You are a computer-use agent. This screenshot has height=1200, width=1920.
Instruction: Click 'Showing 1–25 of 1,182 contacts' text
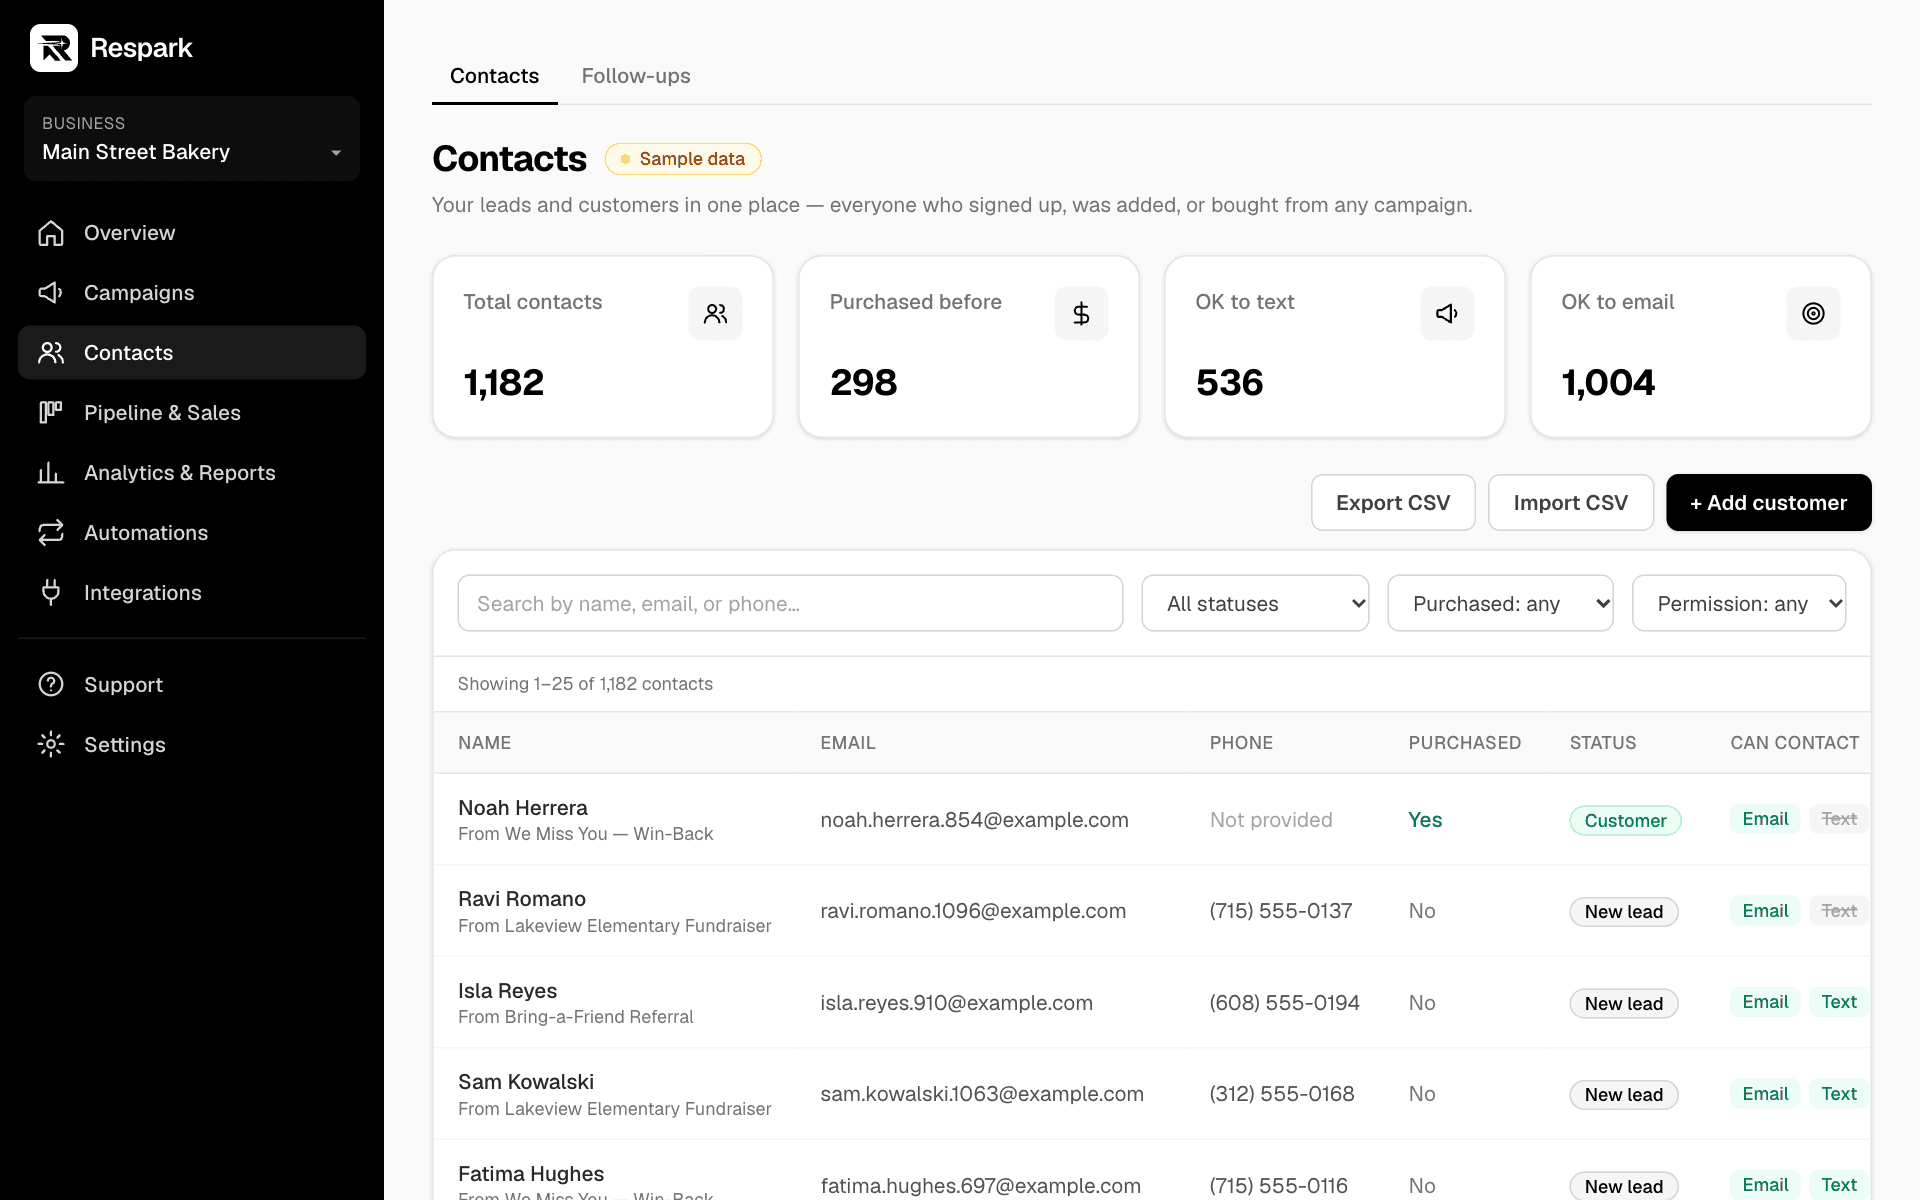[585, 684]
